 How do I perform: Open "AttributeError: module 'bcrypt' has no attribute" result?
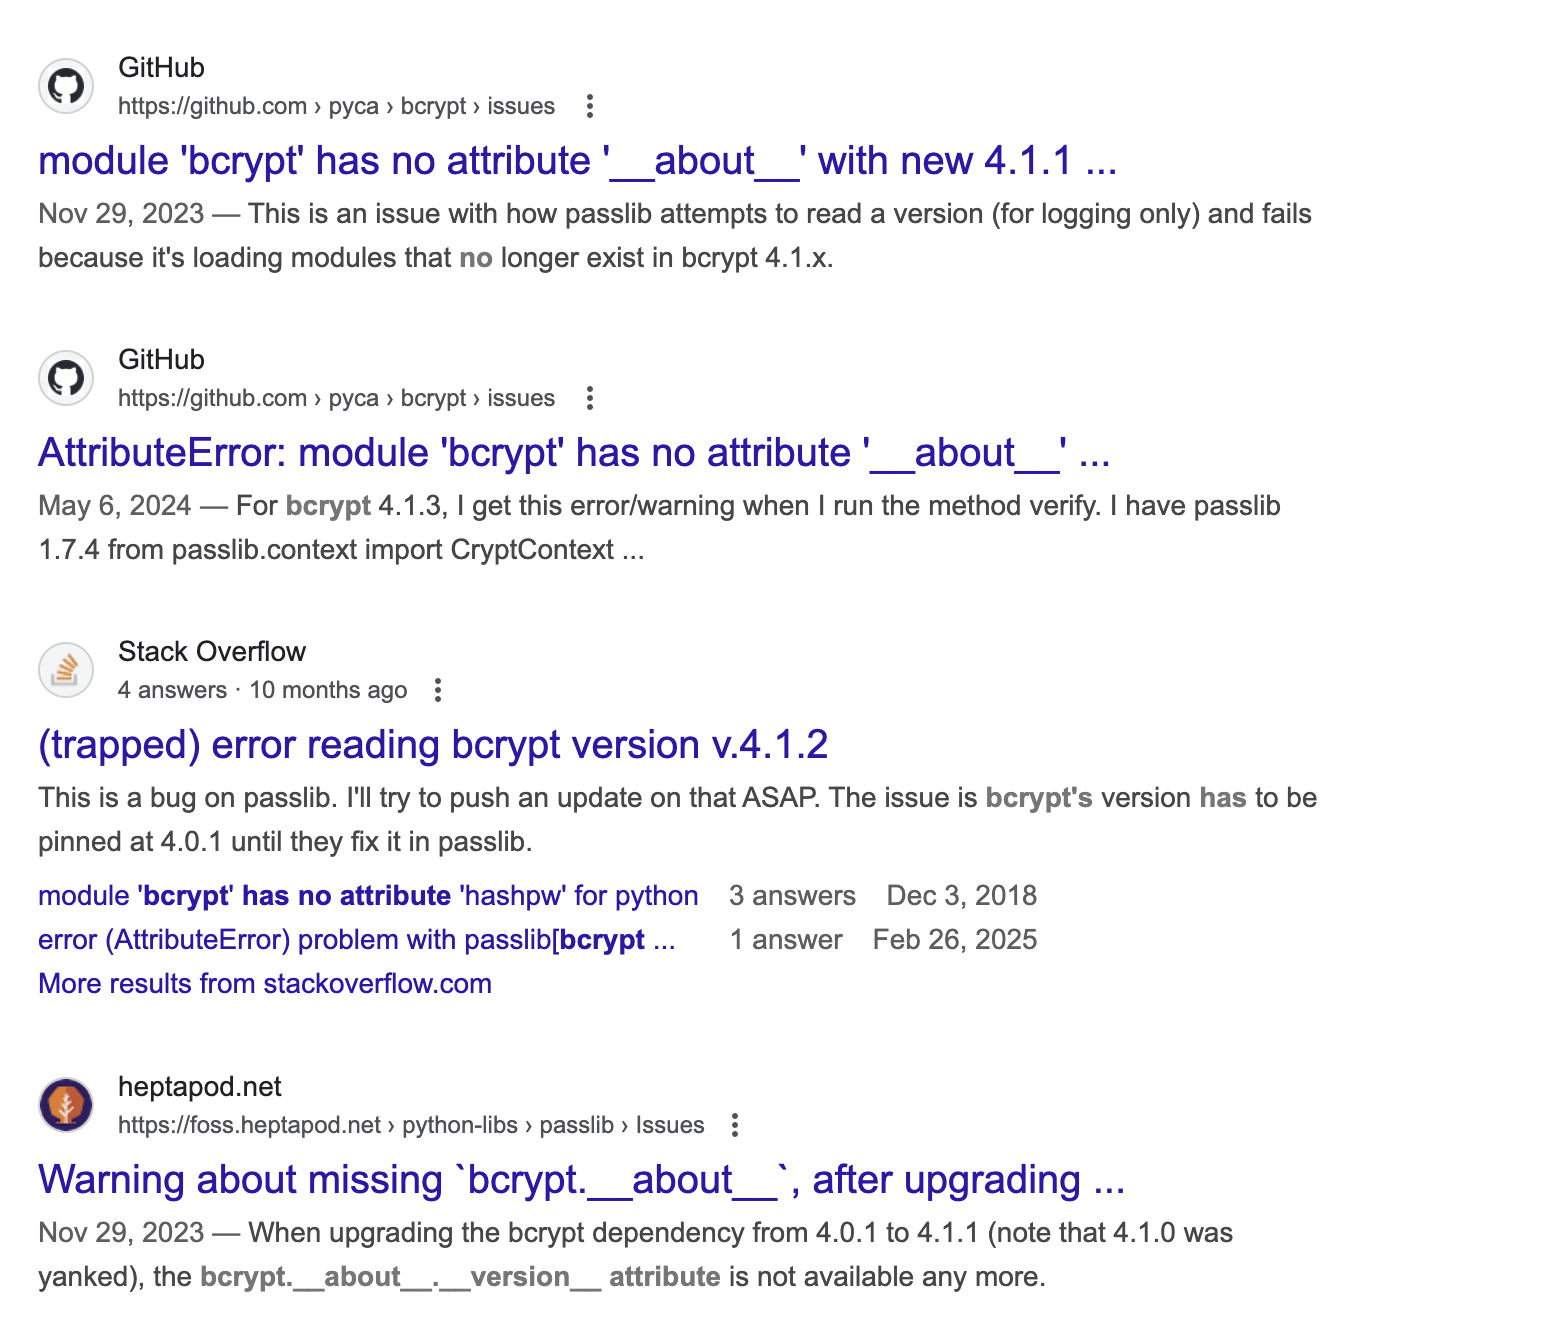point(574,453)
